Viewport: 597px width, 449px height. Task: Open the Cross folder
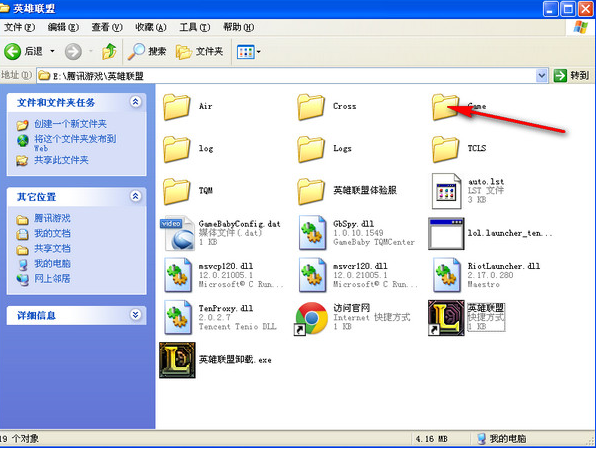click(x=311, y=107)
